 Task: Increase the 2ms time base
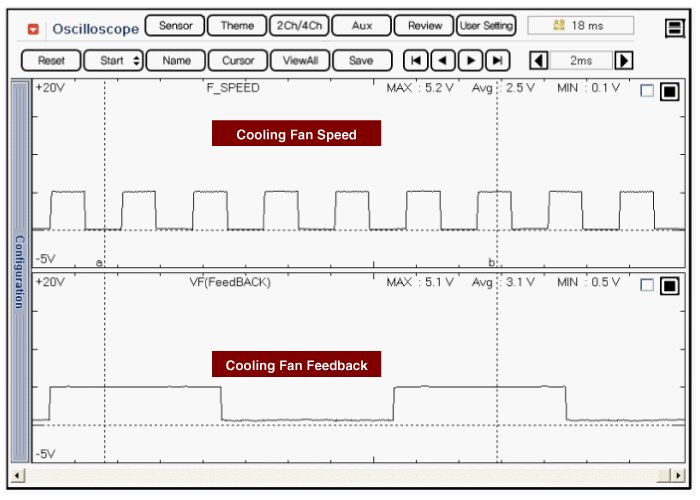coord(624,61)
